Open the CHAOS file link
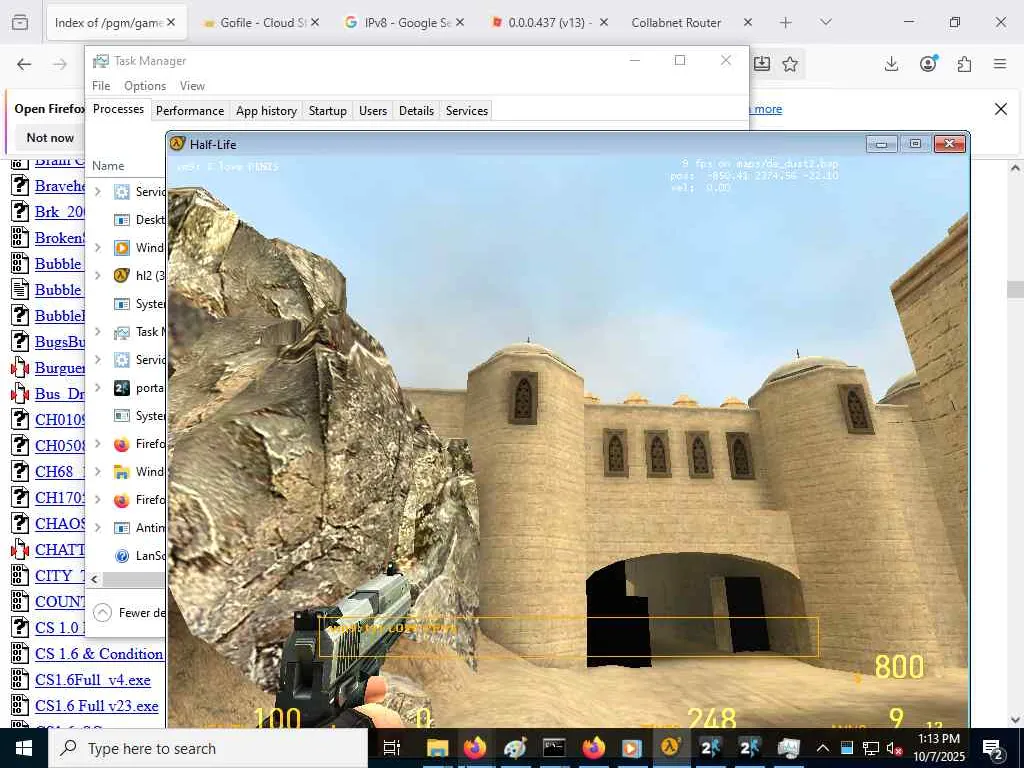Viewport: 1024px width, 768px height. pyautogui.click(x=59, y=524)
